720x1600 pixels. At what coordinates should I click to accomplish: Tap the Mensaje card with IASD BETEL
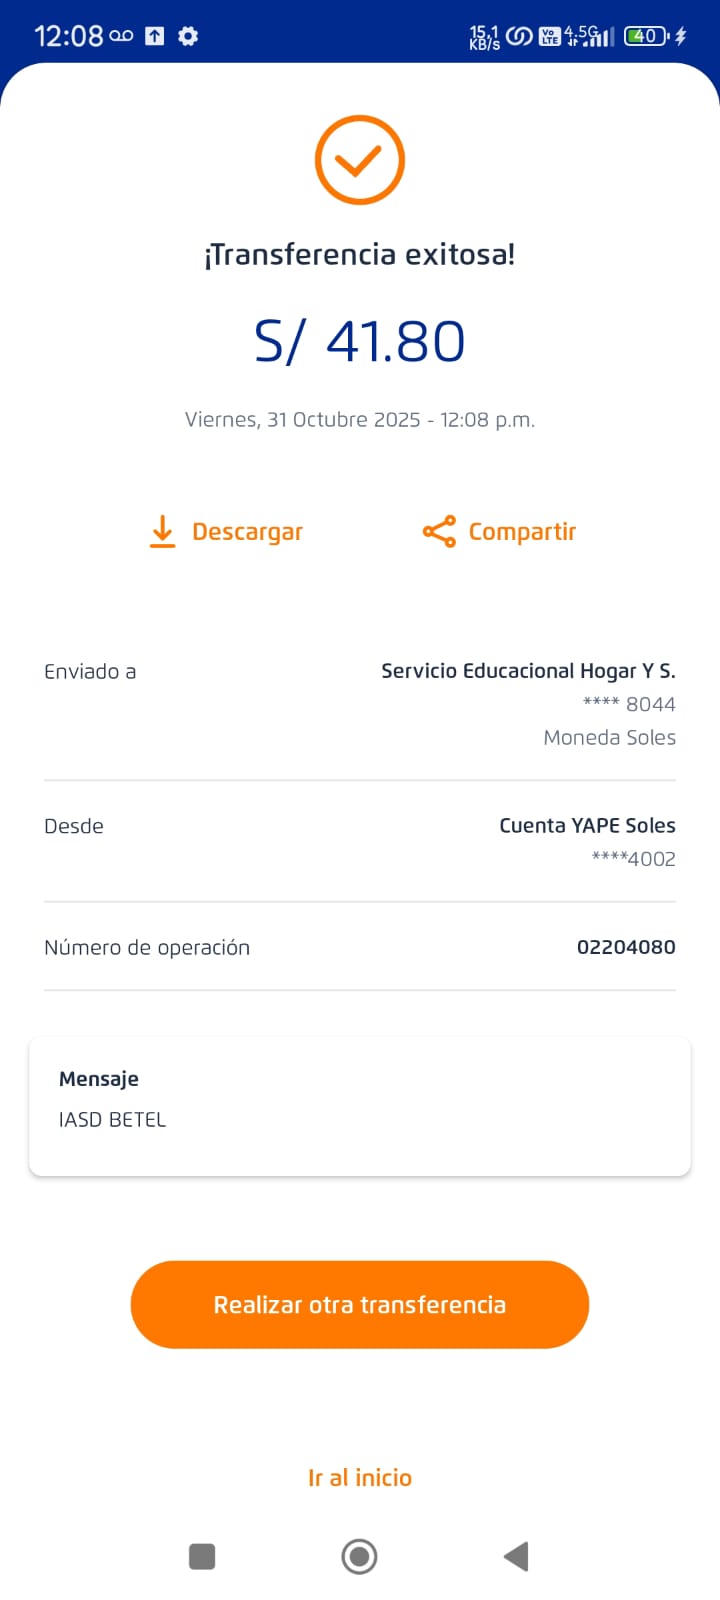359,1106
